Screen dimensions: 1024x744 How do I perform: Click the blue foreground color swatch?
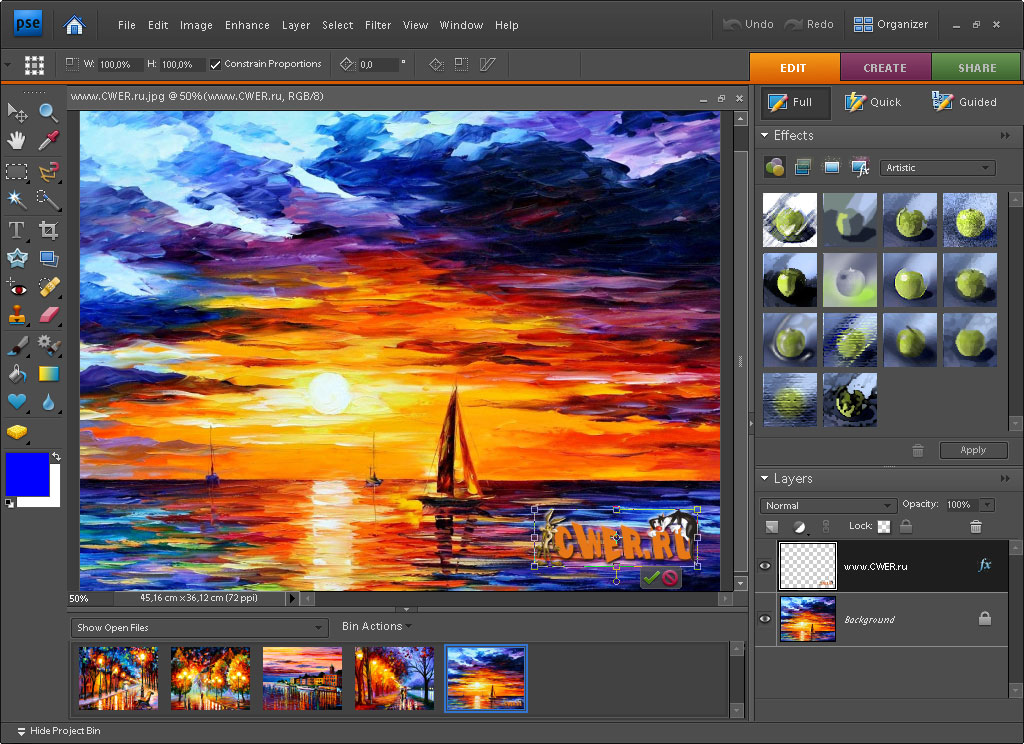27,474
